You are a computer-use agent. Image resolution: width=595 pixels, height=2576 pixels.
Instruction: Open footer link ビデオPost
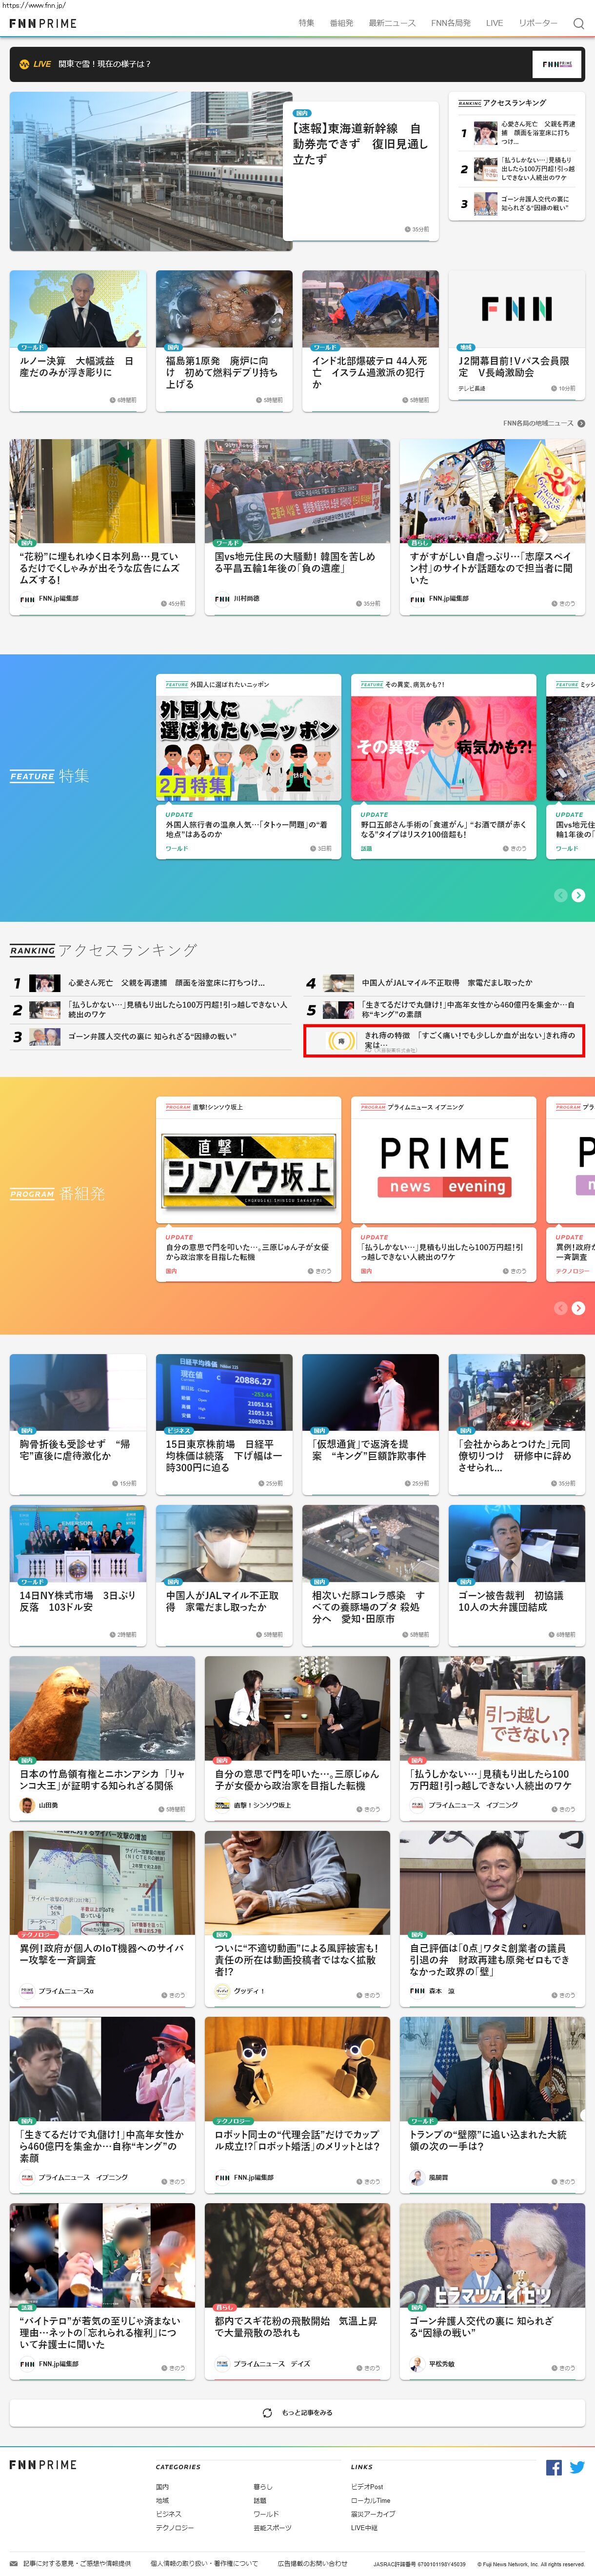pyautogui.click(x=367, y=2486)
